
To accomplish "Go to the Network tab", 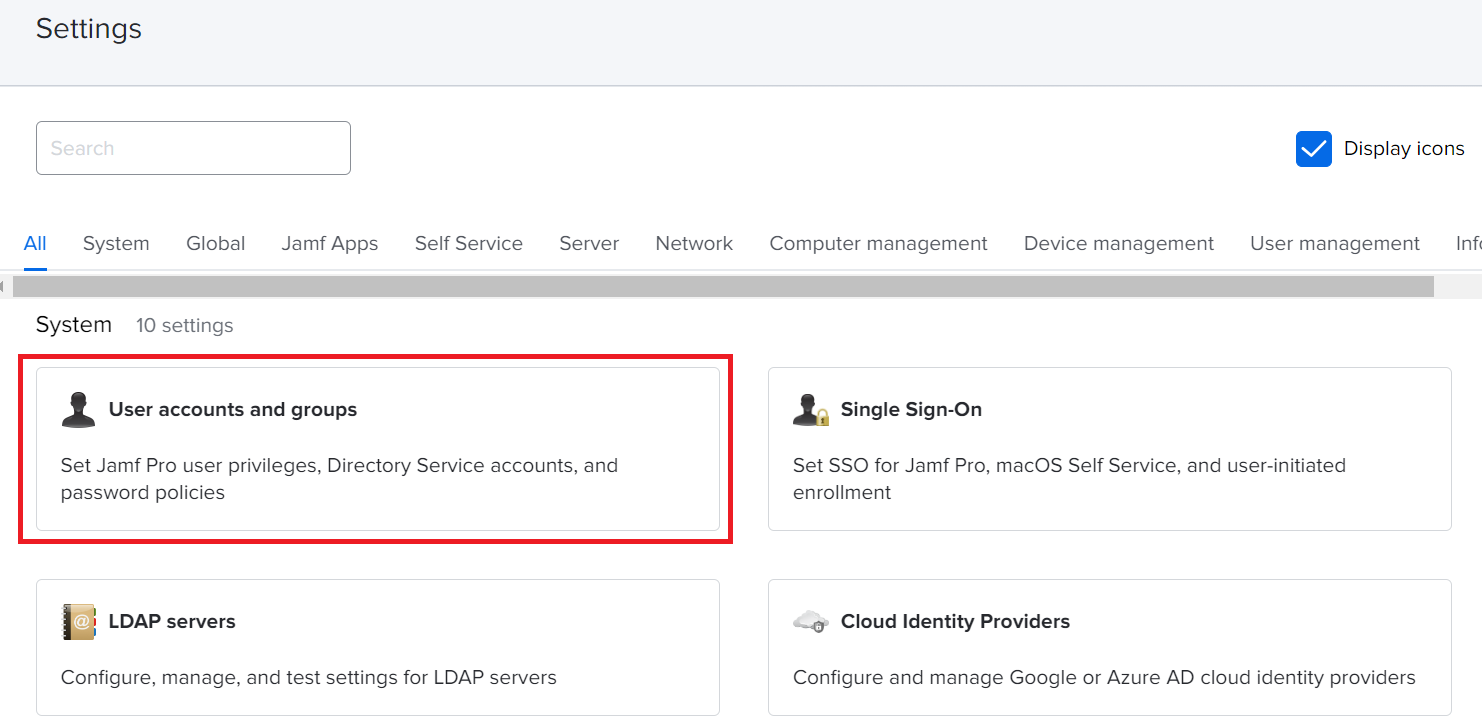I will click(x=694, y=243).
